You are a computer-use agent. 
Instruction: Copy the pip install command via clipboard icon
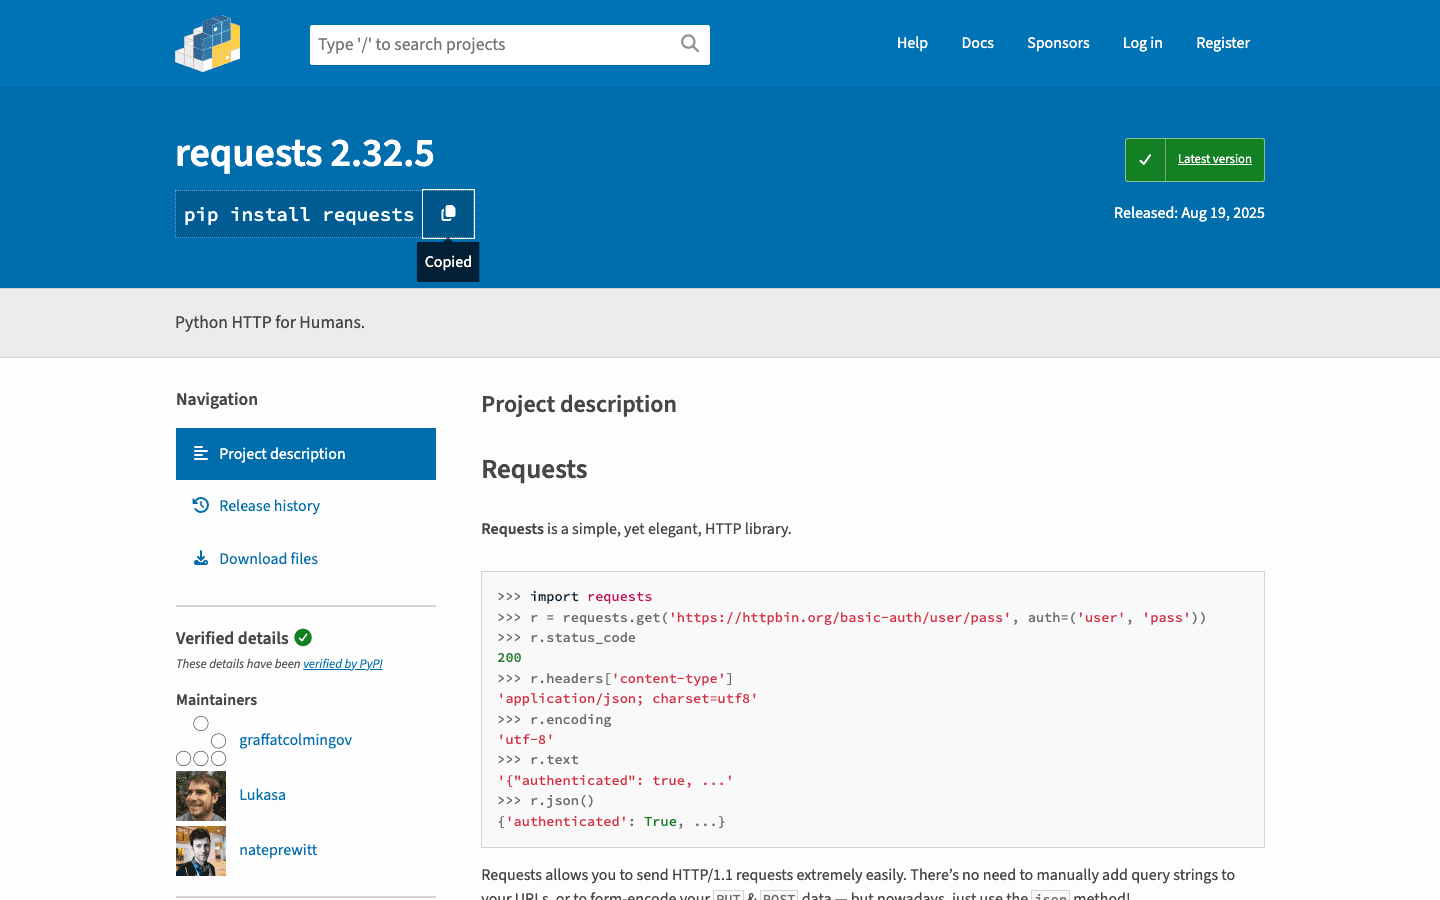(448, 213)
